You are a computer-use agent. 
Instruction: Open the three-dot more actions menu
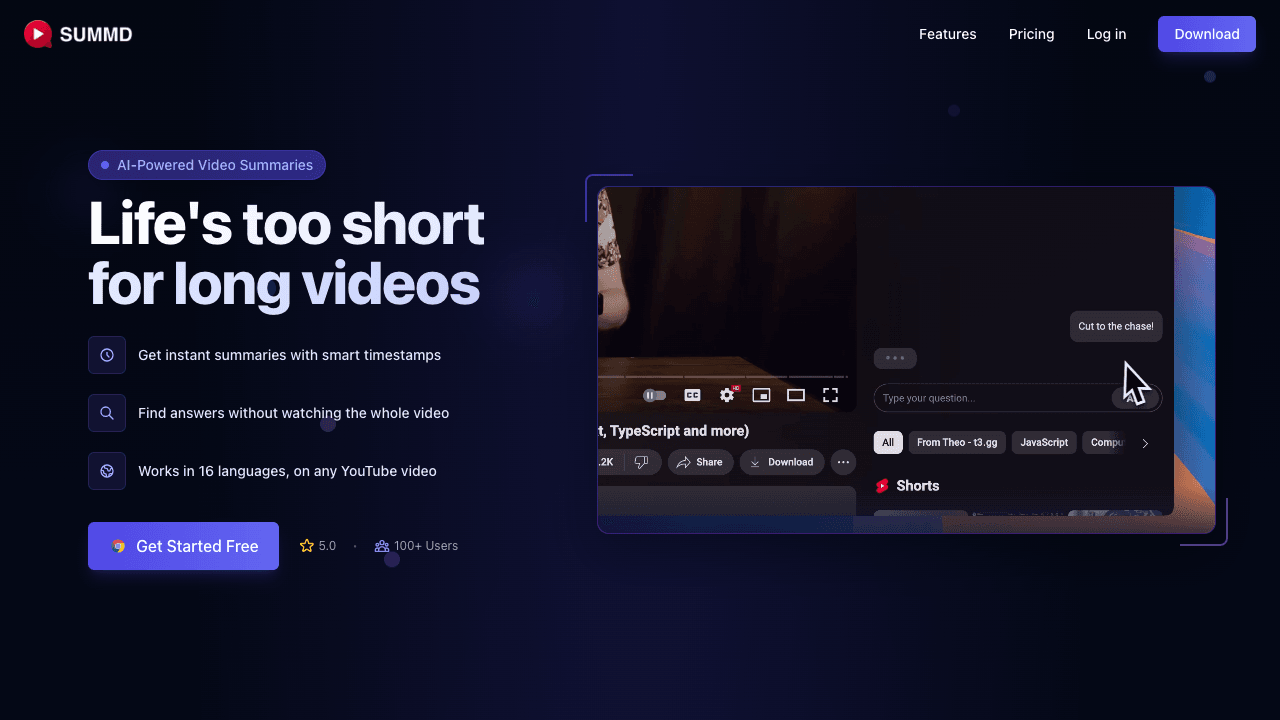coord(843,462)
